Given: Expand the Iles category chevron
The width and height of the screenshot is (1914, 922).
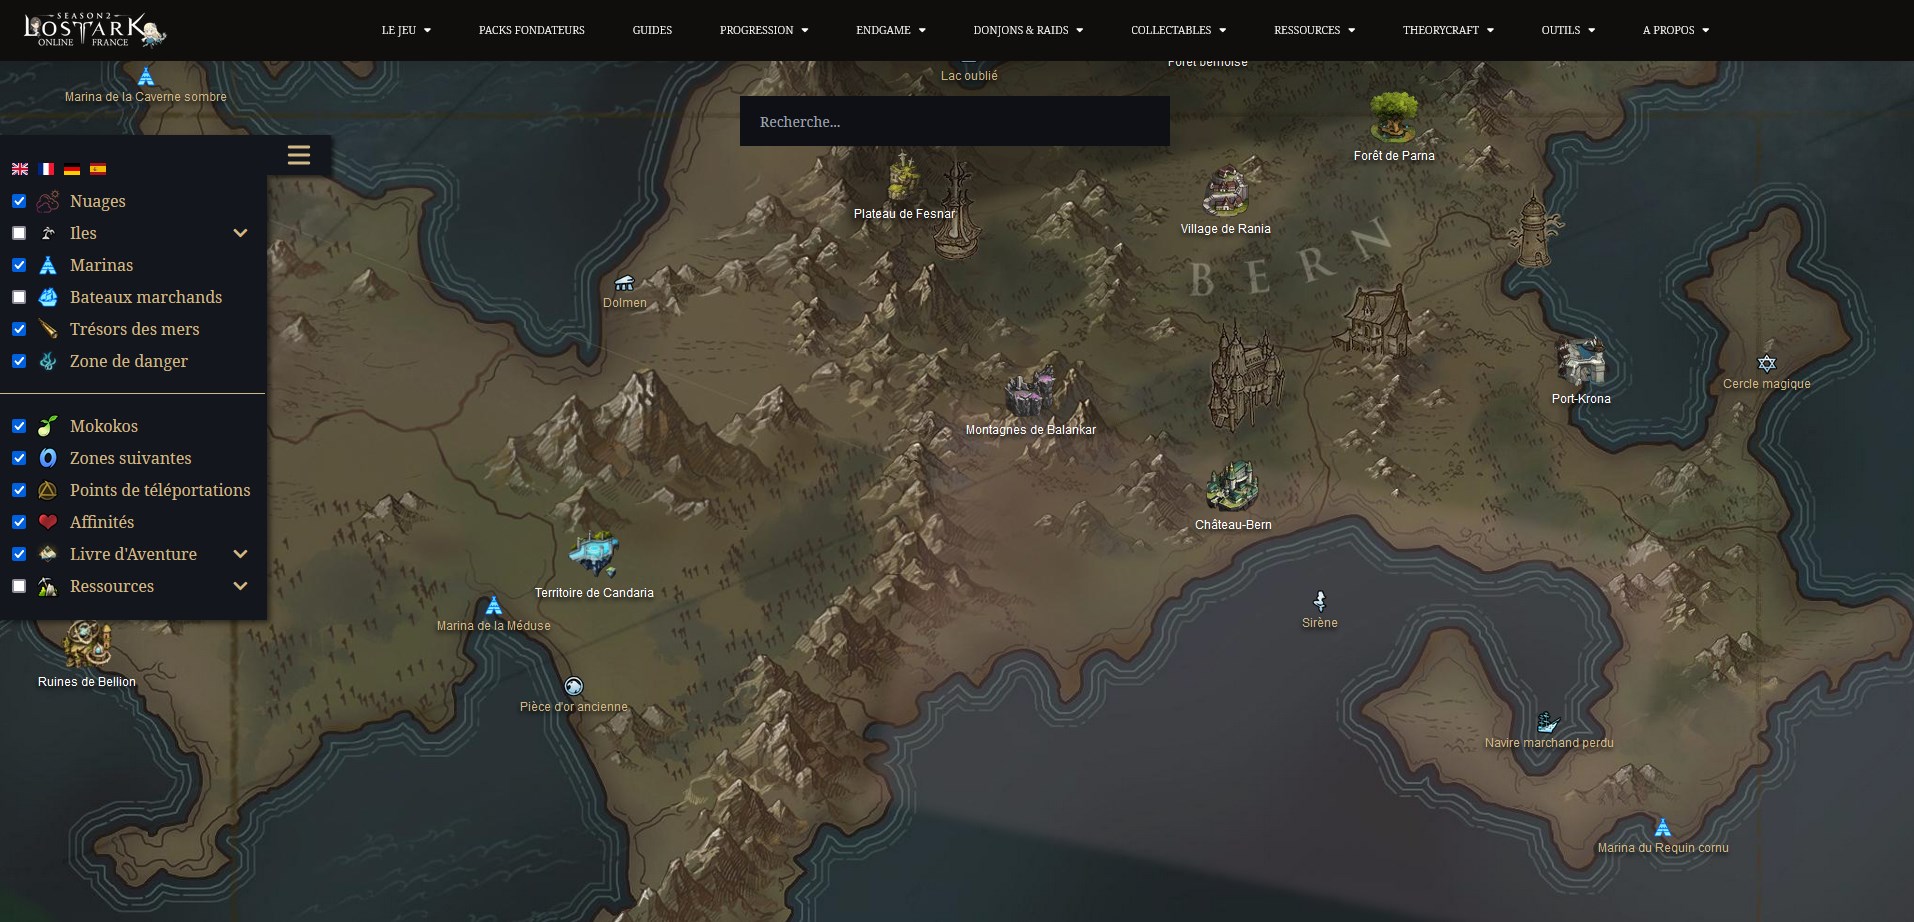Looking at the screenshot, I should (x=240, y=232).
